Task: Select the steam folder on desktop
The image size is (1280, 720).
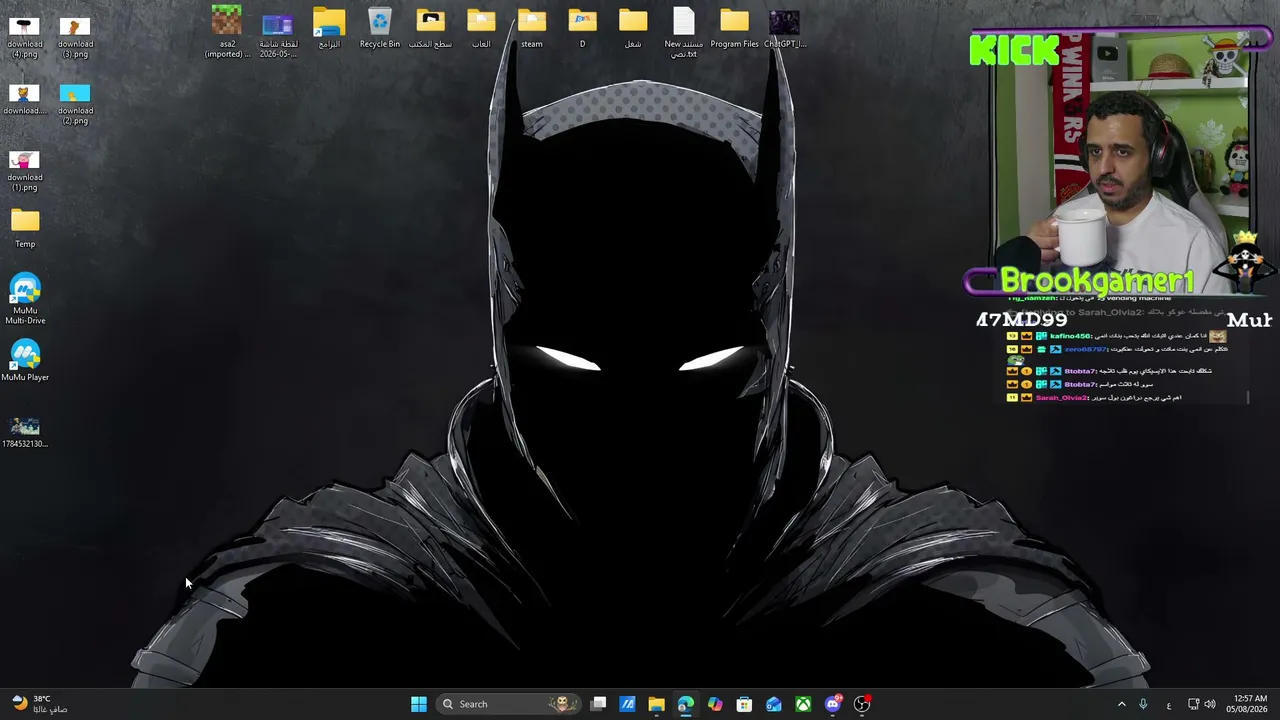Action: [x=532, y=28]
